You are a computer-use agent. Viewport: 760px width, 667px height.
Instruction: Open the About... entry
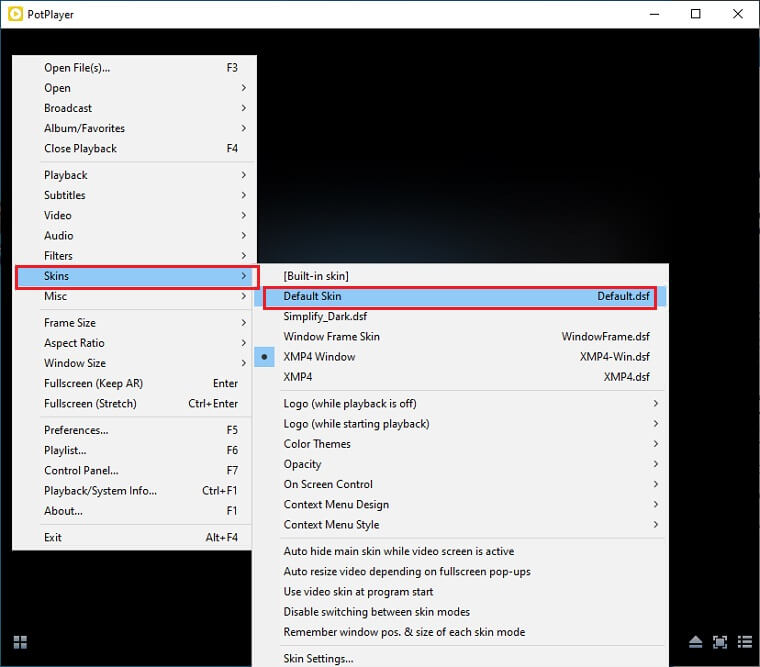point(134,511)
